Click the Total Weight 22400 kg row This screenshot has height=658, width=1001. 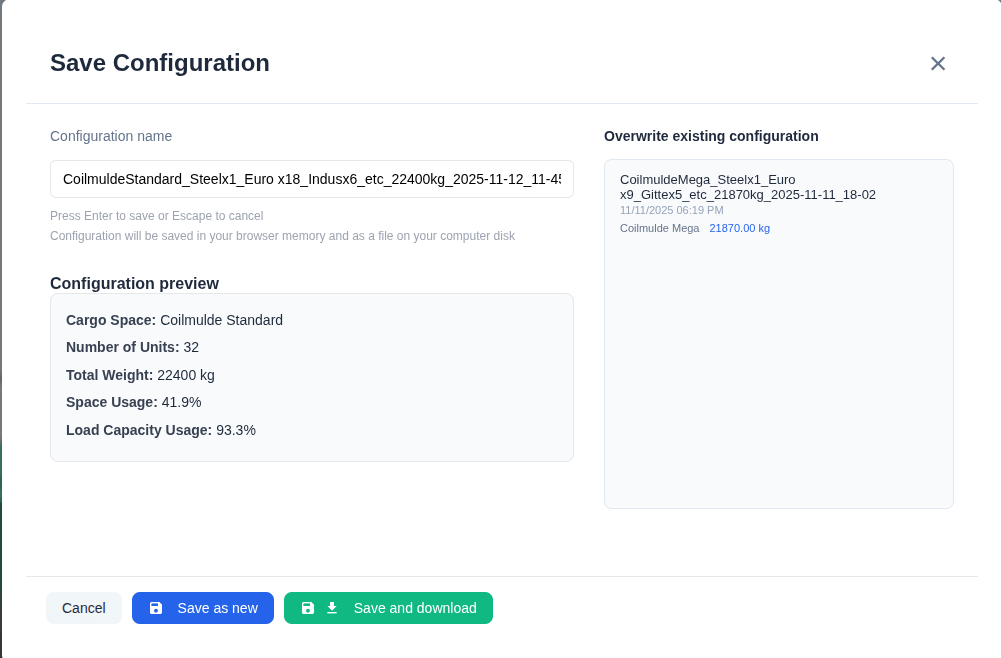[x=140, y=375]
